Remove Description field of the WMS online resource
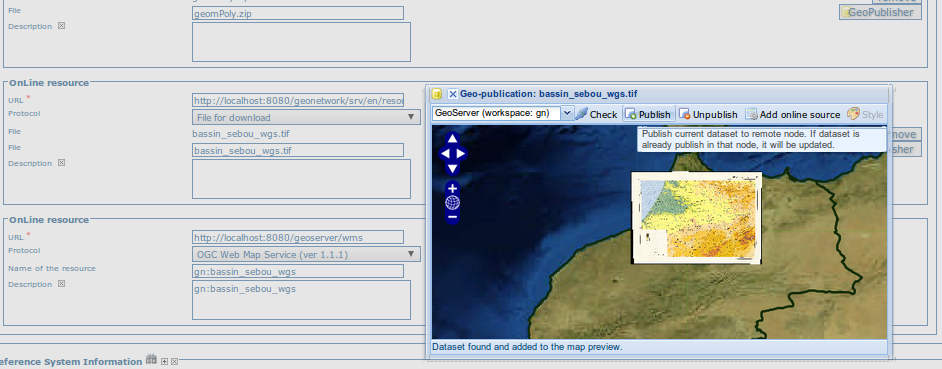Image resolution: width=942 pixels, height=369 pixels. coord(61,284)
